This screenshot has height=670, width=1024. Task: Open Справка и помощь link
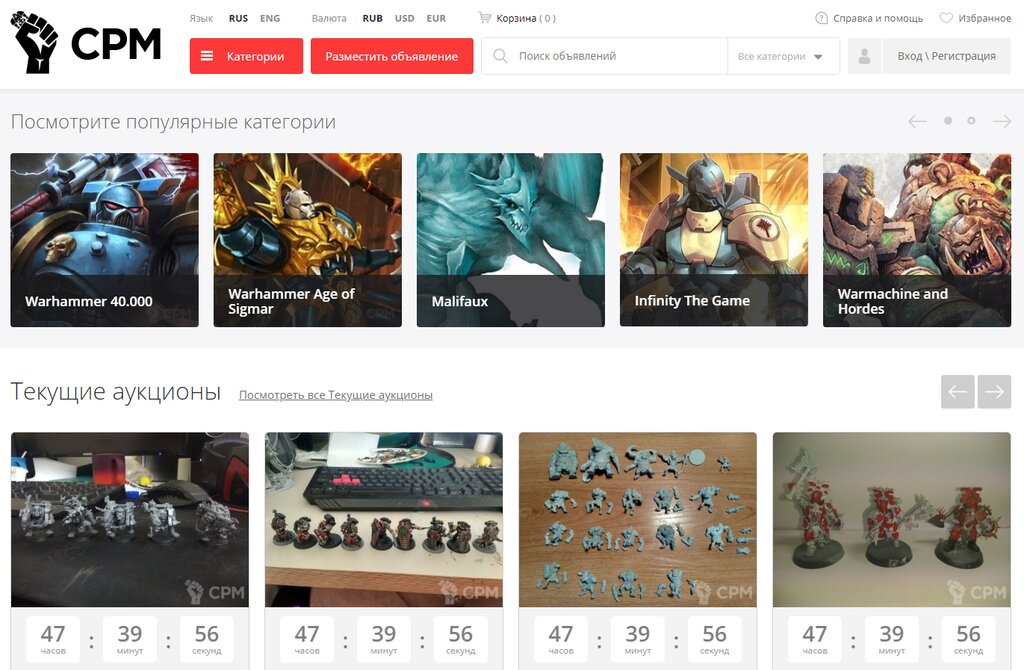pyautogui.click(x=878, y=18)
